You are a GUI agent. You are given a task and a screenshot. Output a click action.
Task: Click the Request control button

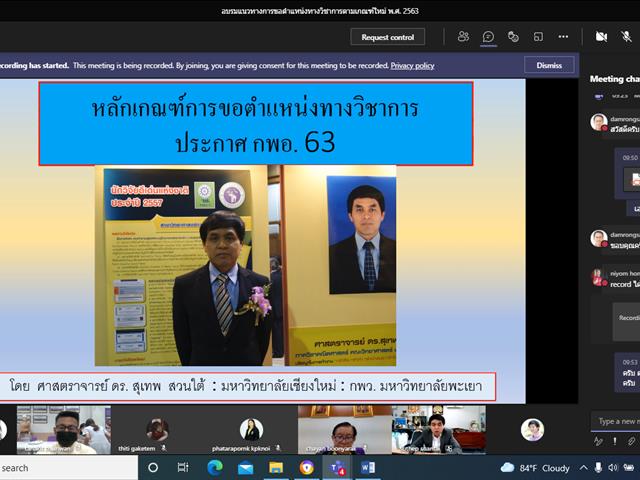pyautogui.click(x=387, y=37)
